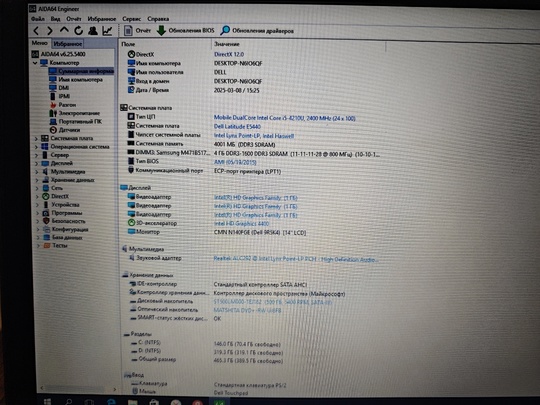Open the Dell Latitude E5440 link
540x405 pixels.
[x=237, y=126]
